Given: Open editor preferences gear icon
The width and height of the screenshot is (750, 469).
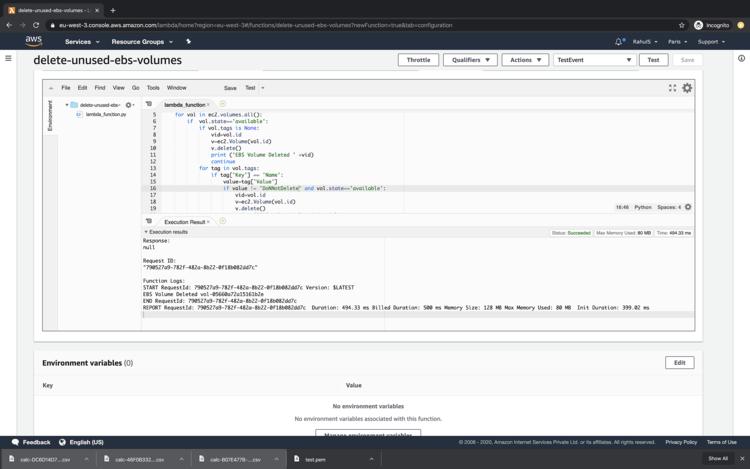Looking at the screenshot, I should pyautogui.click(x=687, y=88).
